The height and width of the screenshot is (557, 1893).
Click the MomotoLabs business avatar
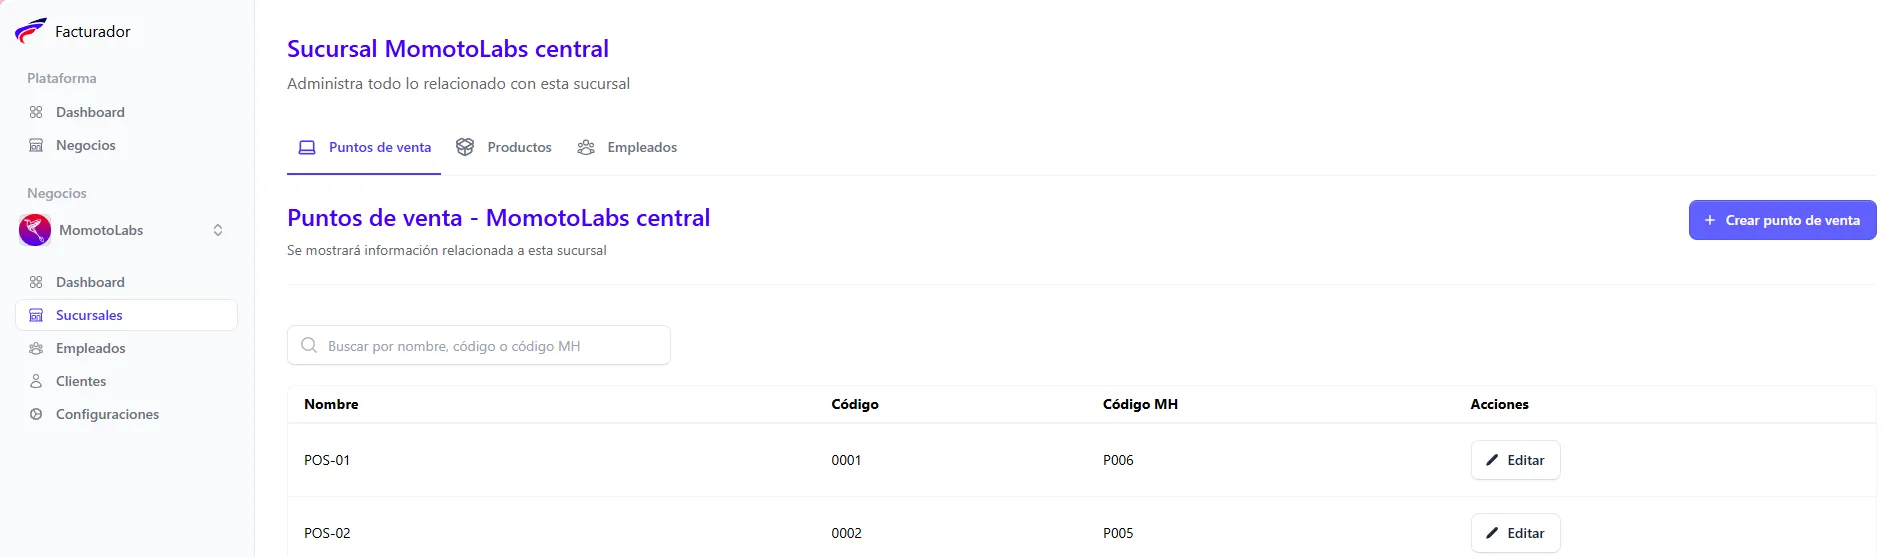point(35,230)
